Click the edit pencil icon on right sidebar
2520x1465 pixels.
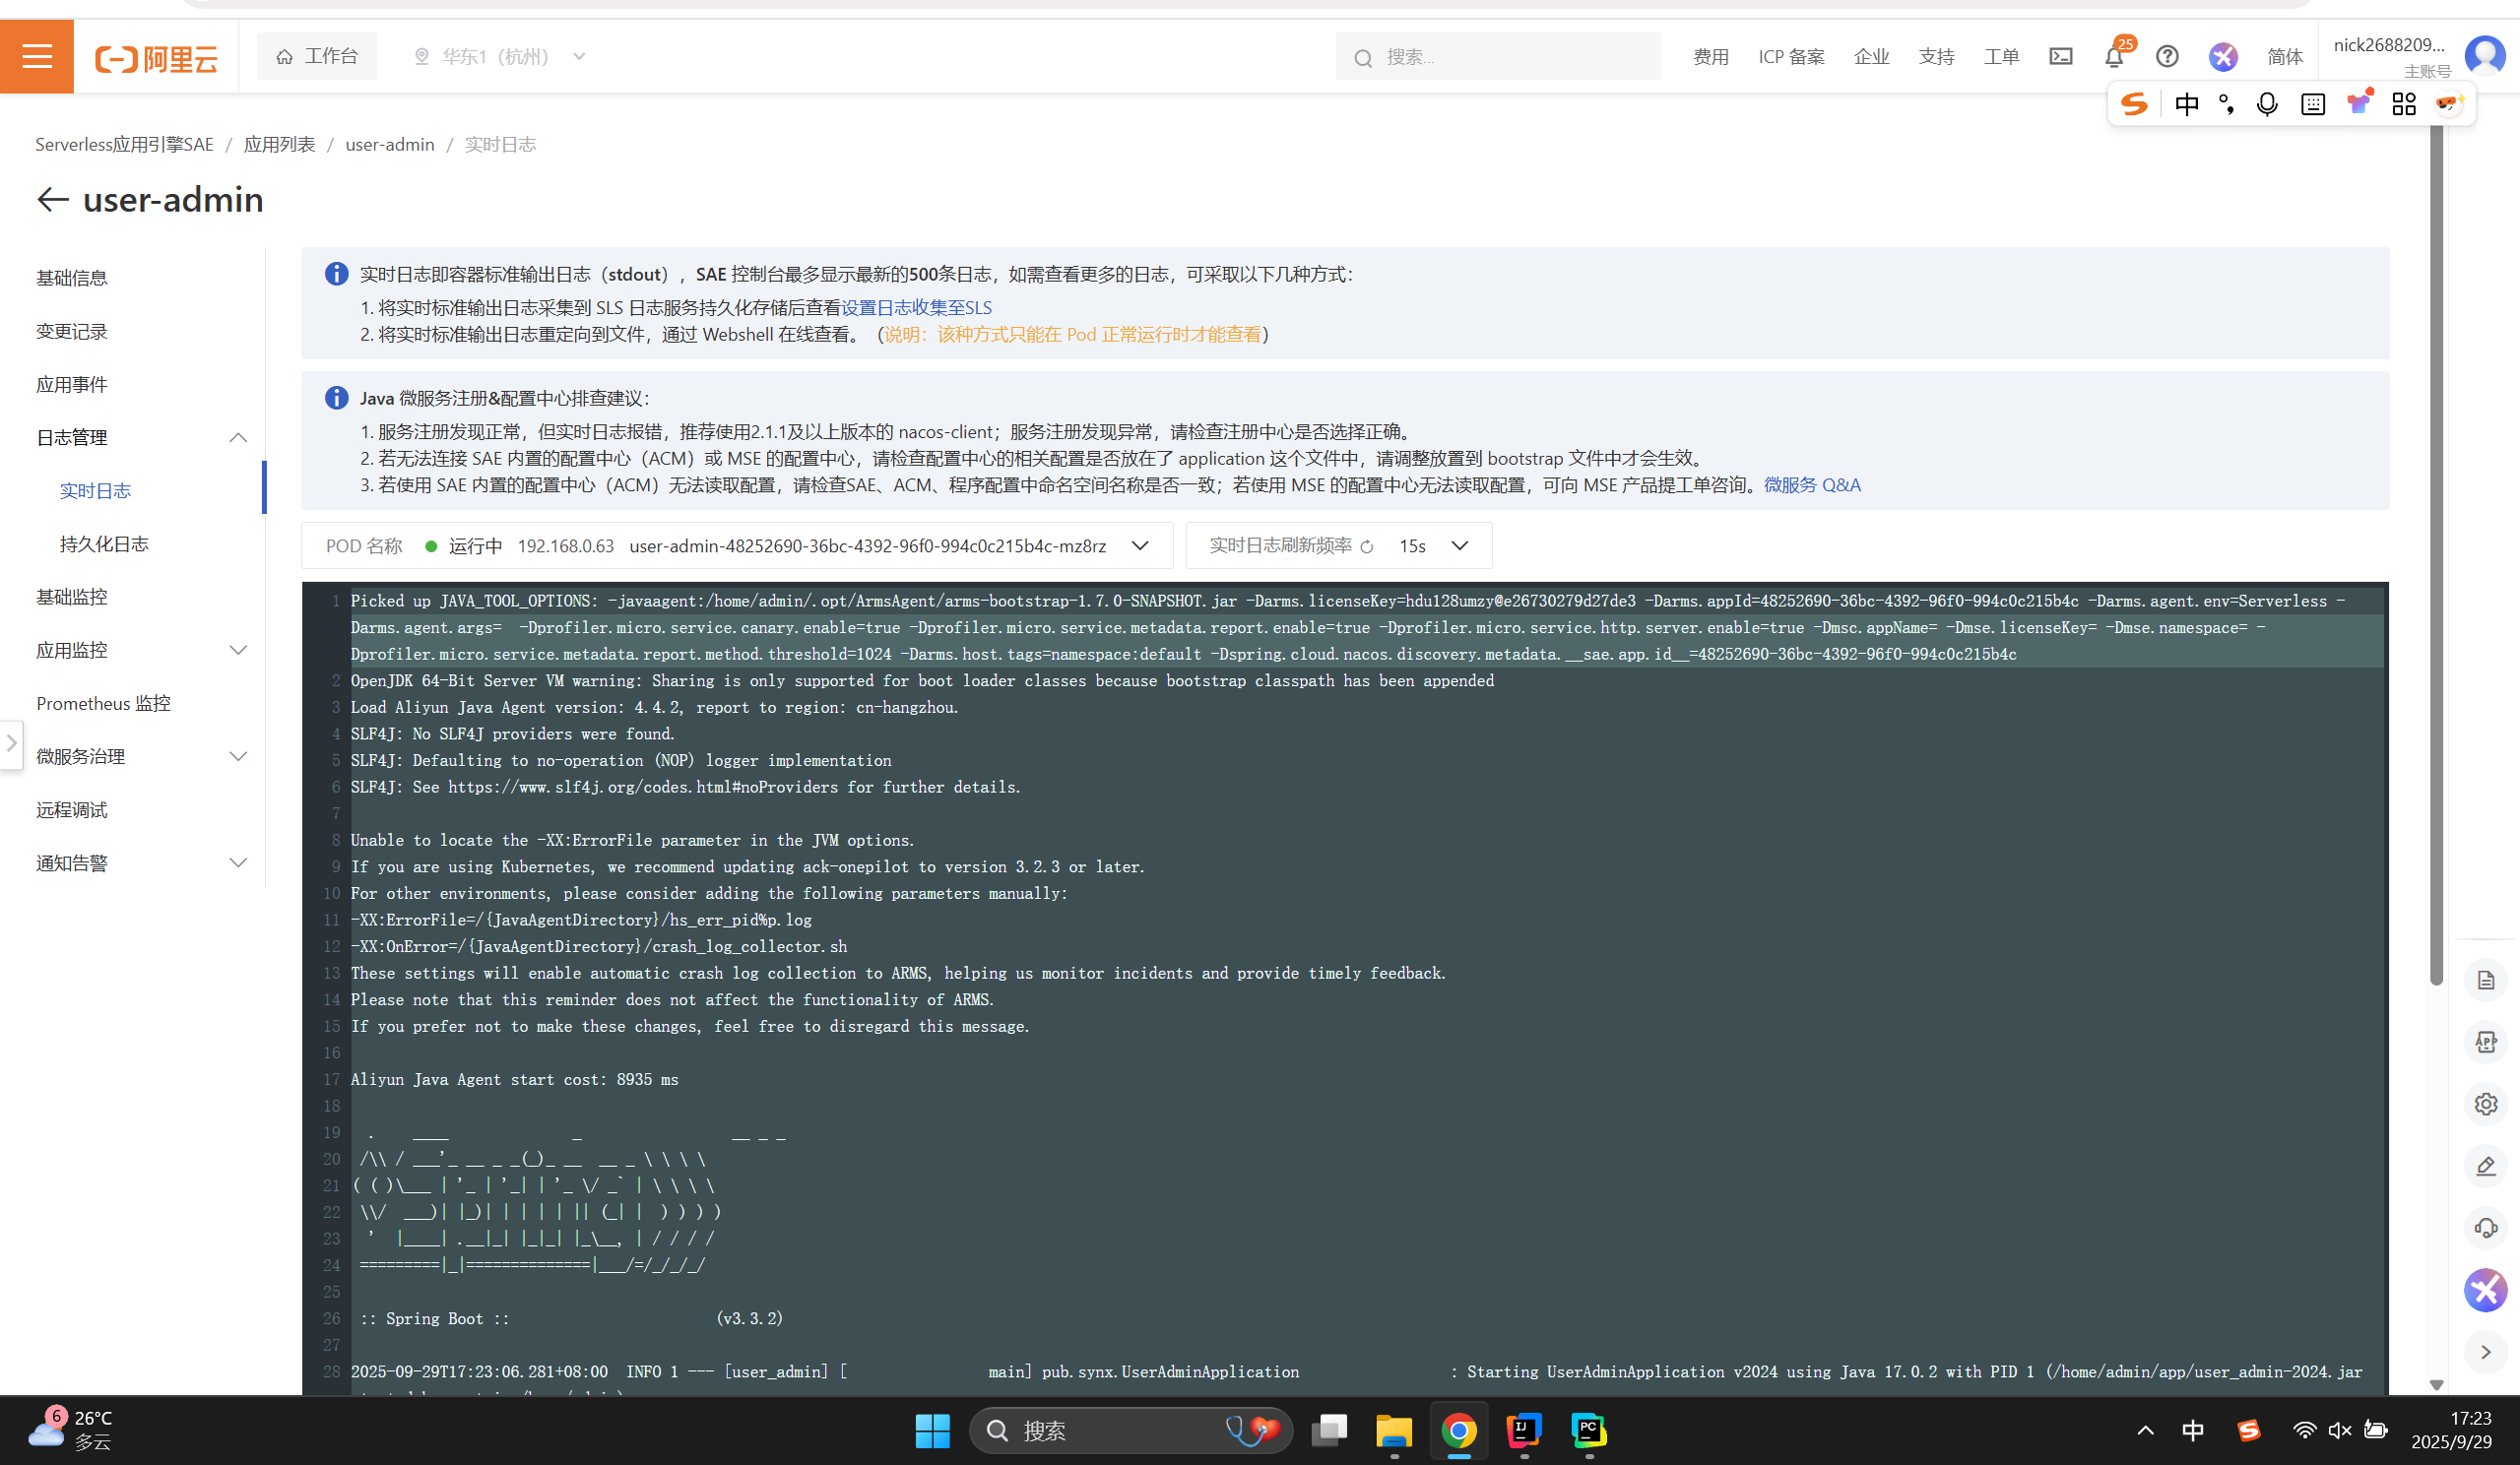(2485, 1166)
